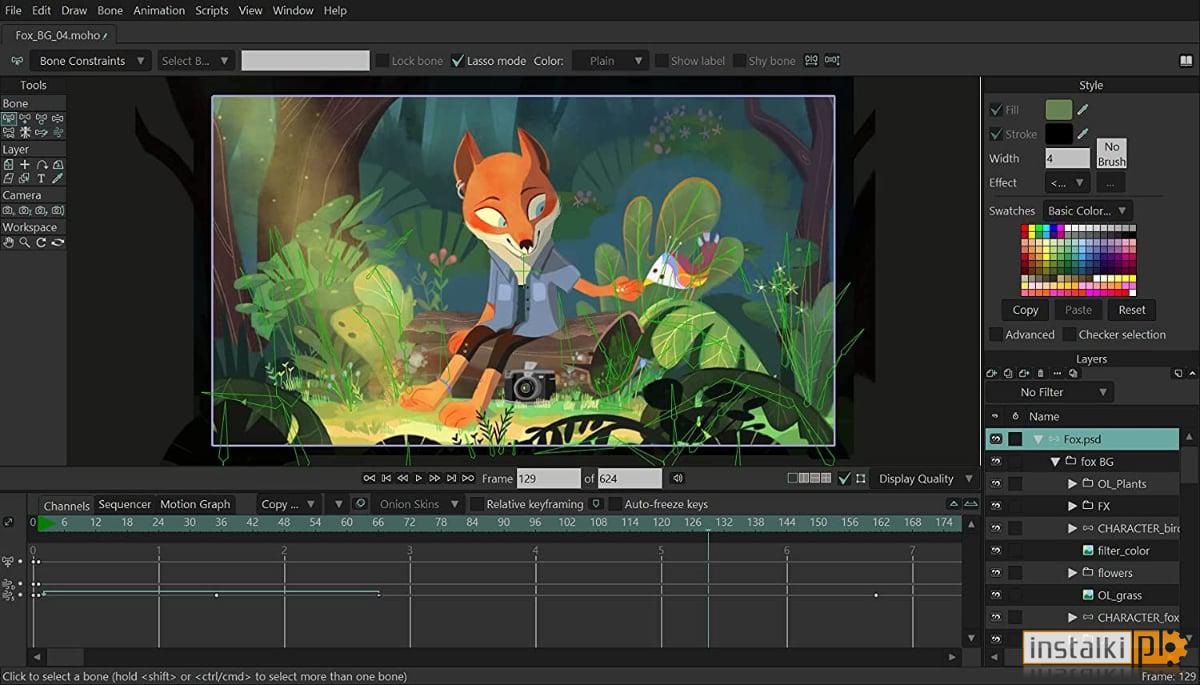The height and width of the screenshot is (685, 1200).
Task: Open the Onion Skins dropdown
Action: 419,504
